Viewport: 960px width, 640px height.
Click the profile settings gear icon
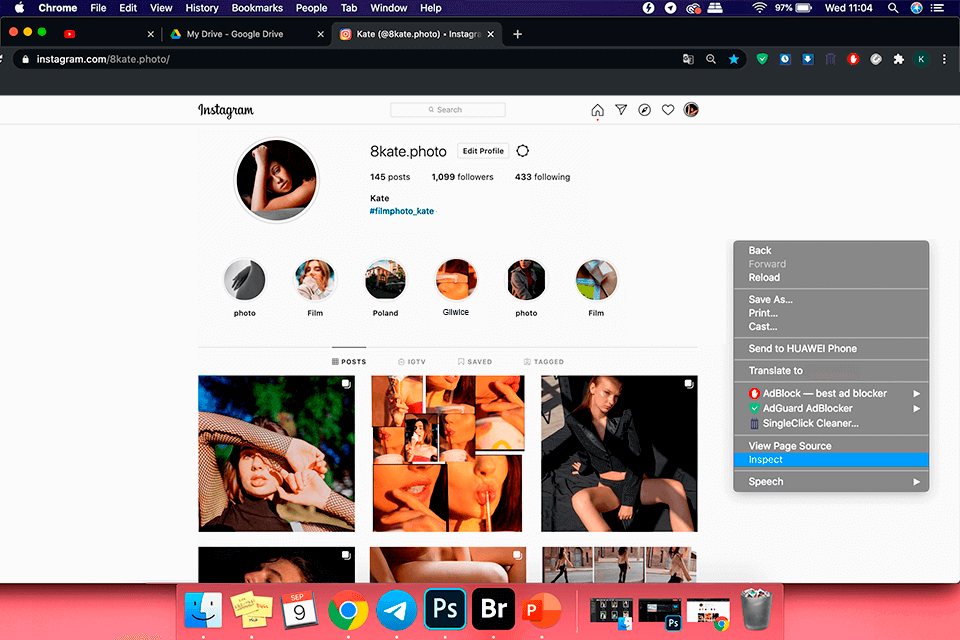tap(522, 151)
